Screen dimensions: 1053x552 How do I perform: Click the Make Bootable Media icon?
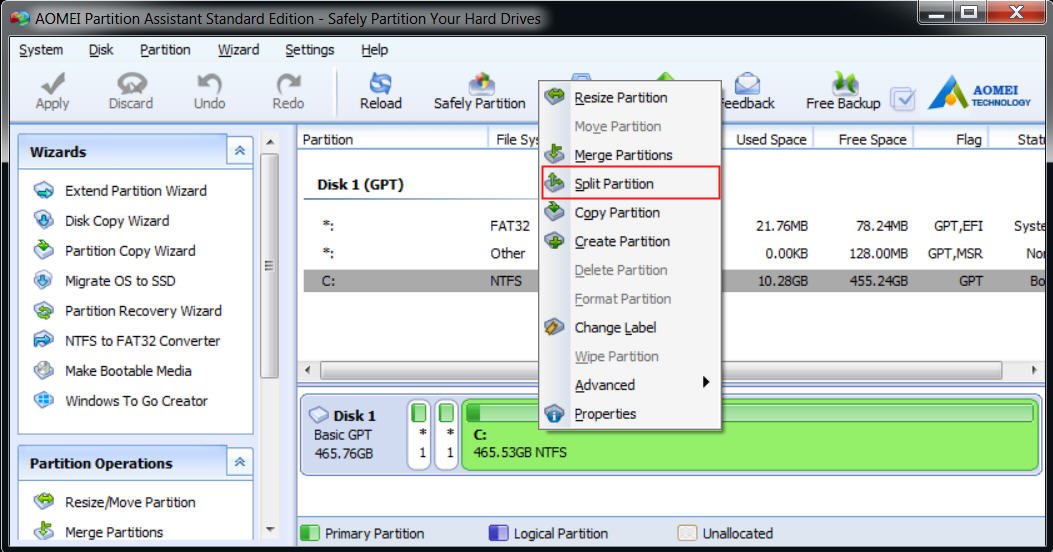44,370
